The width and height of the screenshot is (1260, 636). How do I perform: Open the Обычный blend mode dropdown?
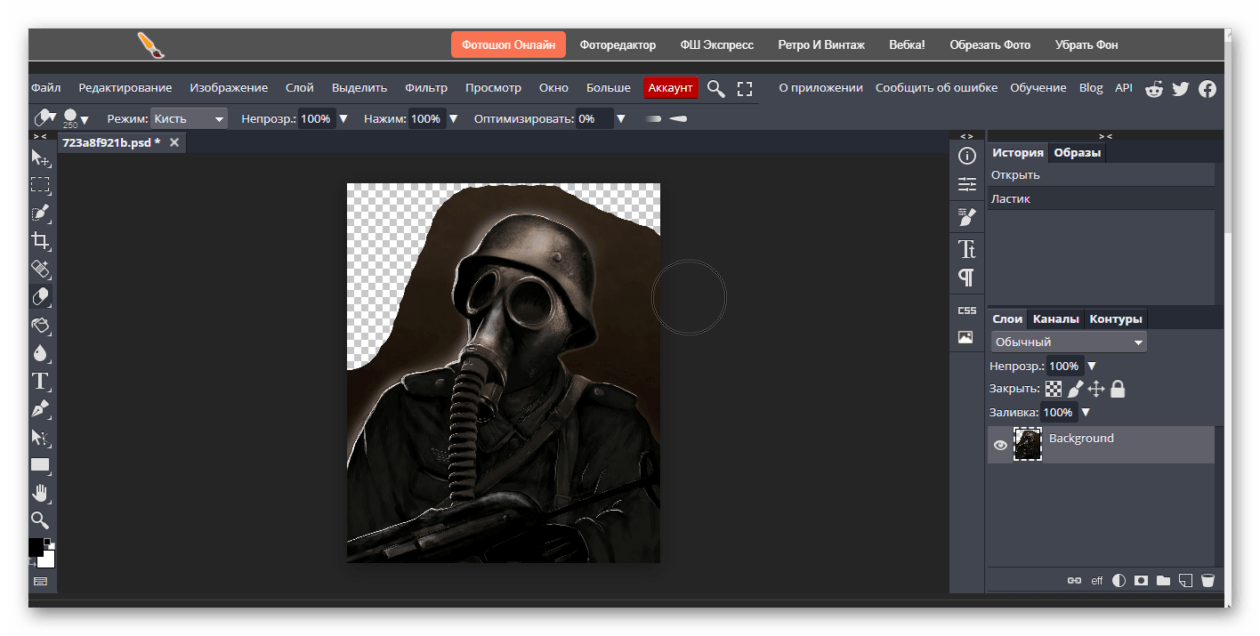tap(1068, 342)
